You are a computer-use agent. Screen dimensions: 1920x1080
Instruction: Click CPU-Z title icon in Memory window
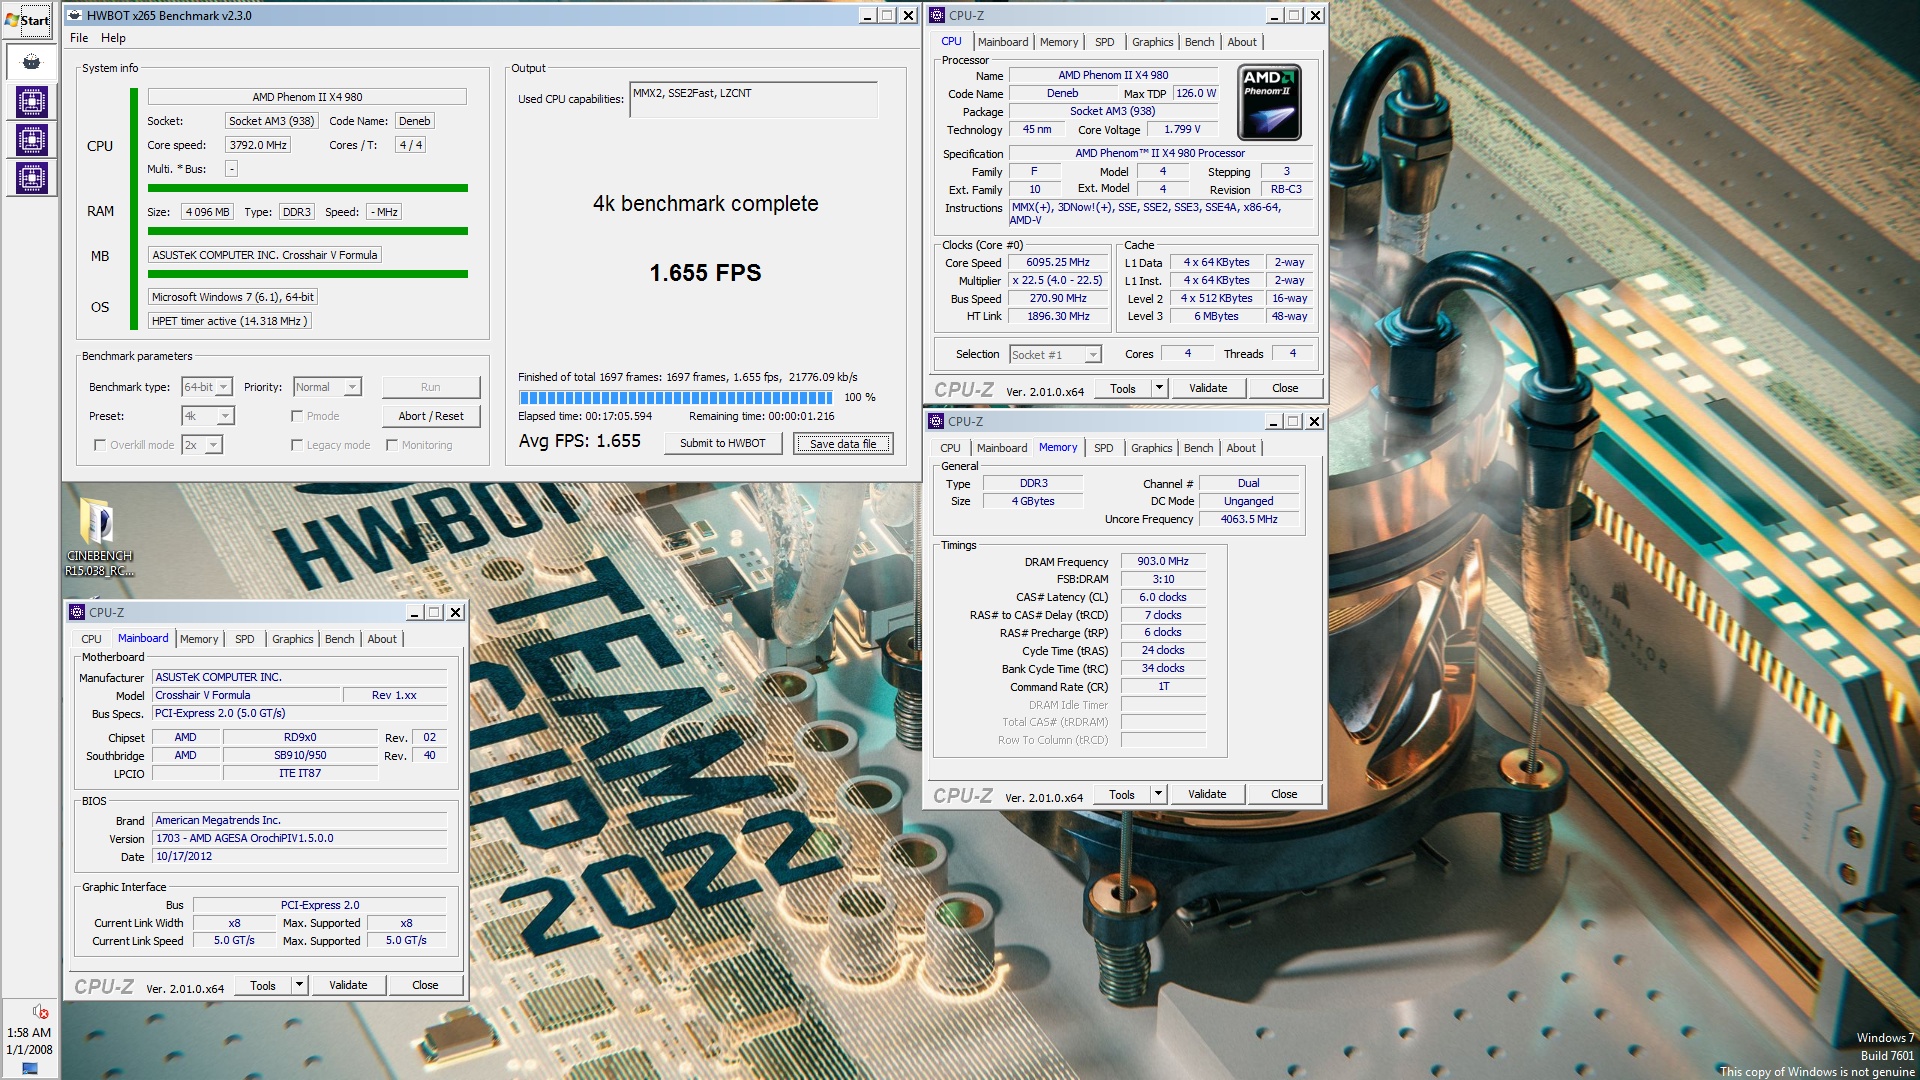click(x=936, y=421)
